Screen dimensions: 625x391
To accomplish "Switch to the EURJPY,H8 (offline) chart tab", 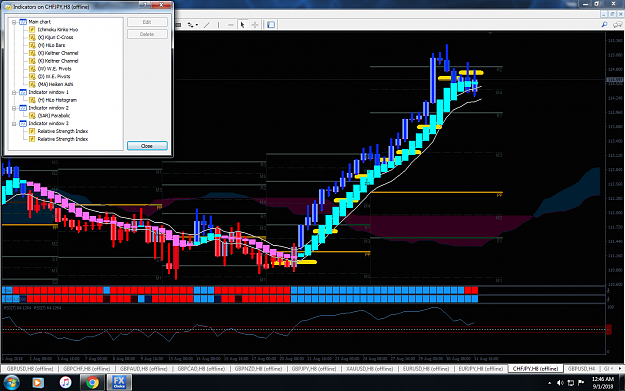I will (481, 369).
